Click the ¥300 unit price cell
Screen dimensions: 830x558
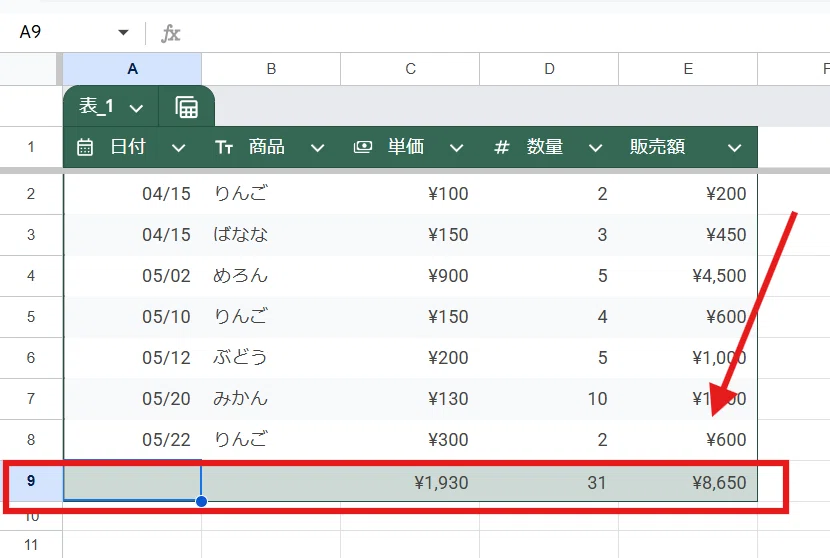(410, 439)
